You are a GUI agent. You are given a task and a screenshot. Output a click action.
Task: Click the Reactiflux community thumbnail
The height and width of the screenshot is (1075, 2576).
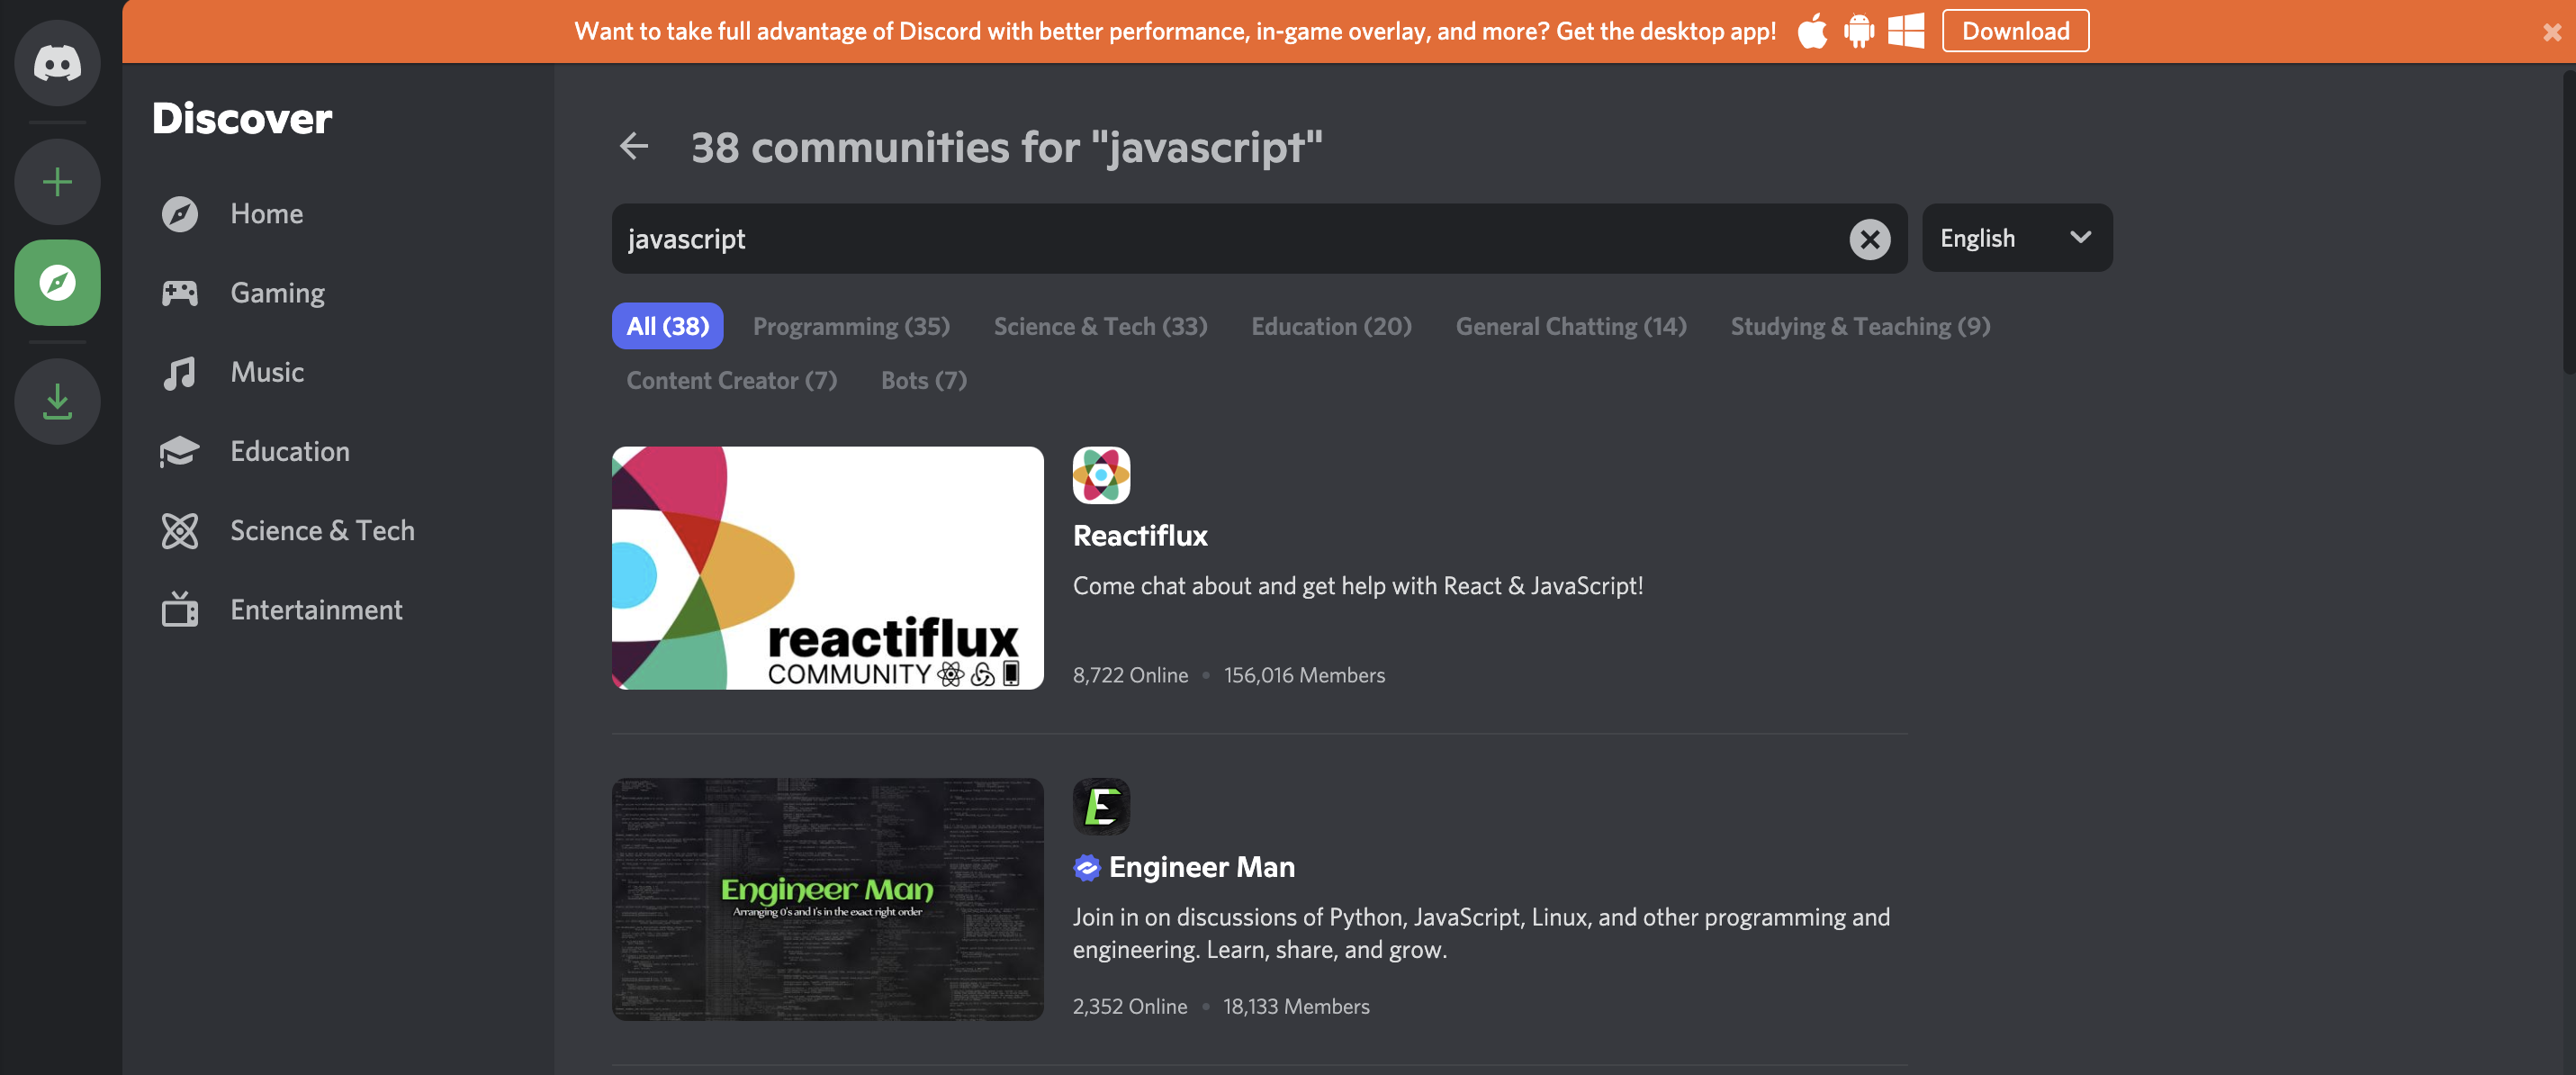tap(828, 567)
